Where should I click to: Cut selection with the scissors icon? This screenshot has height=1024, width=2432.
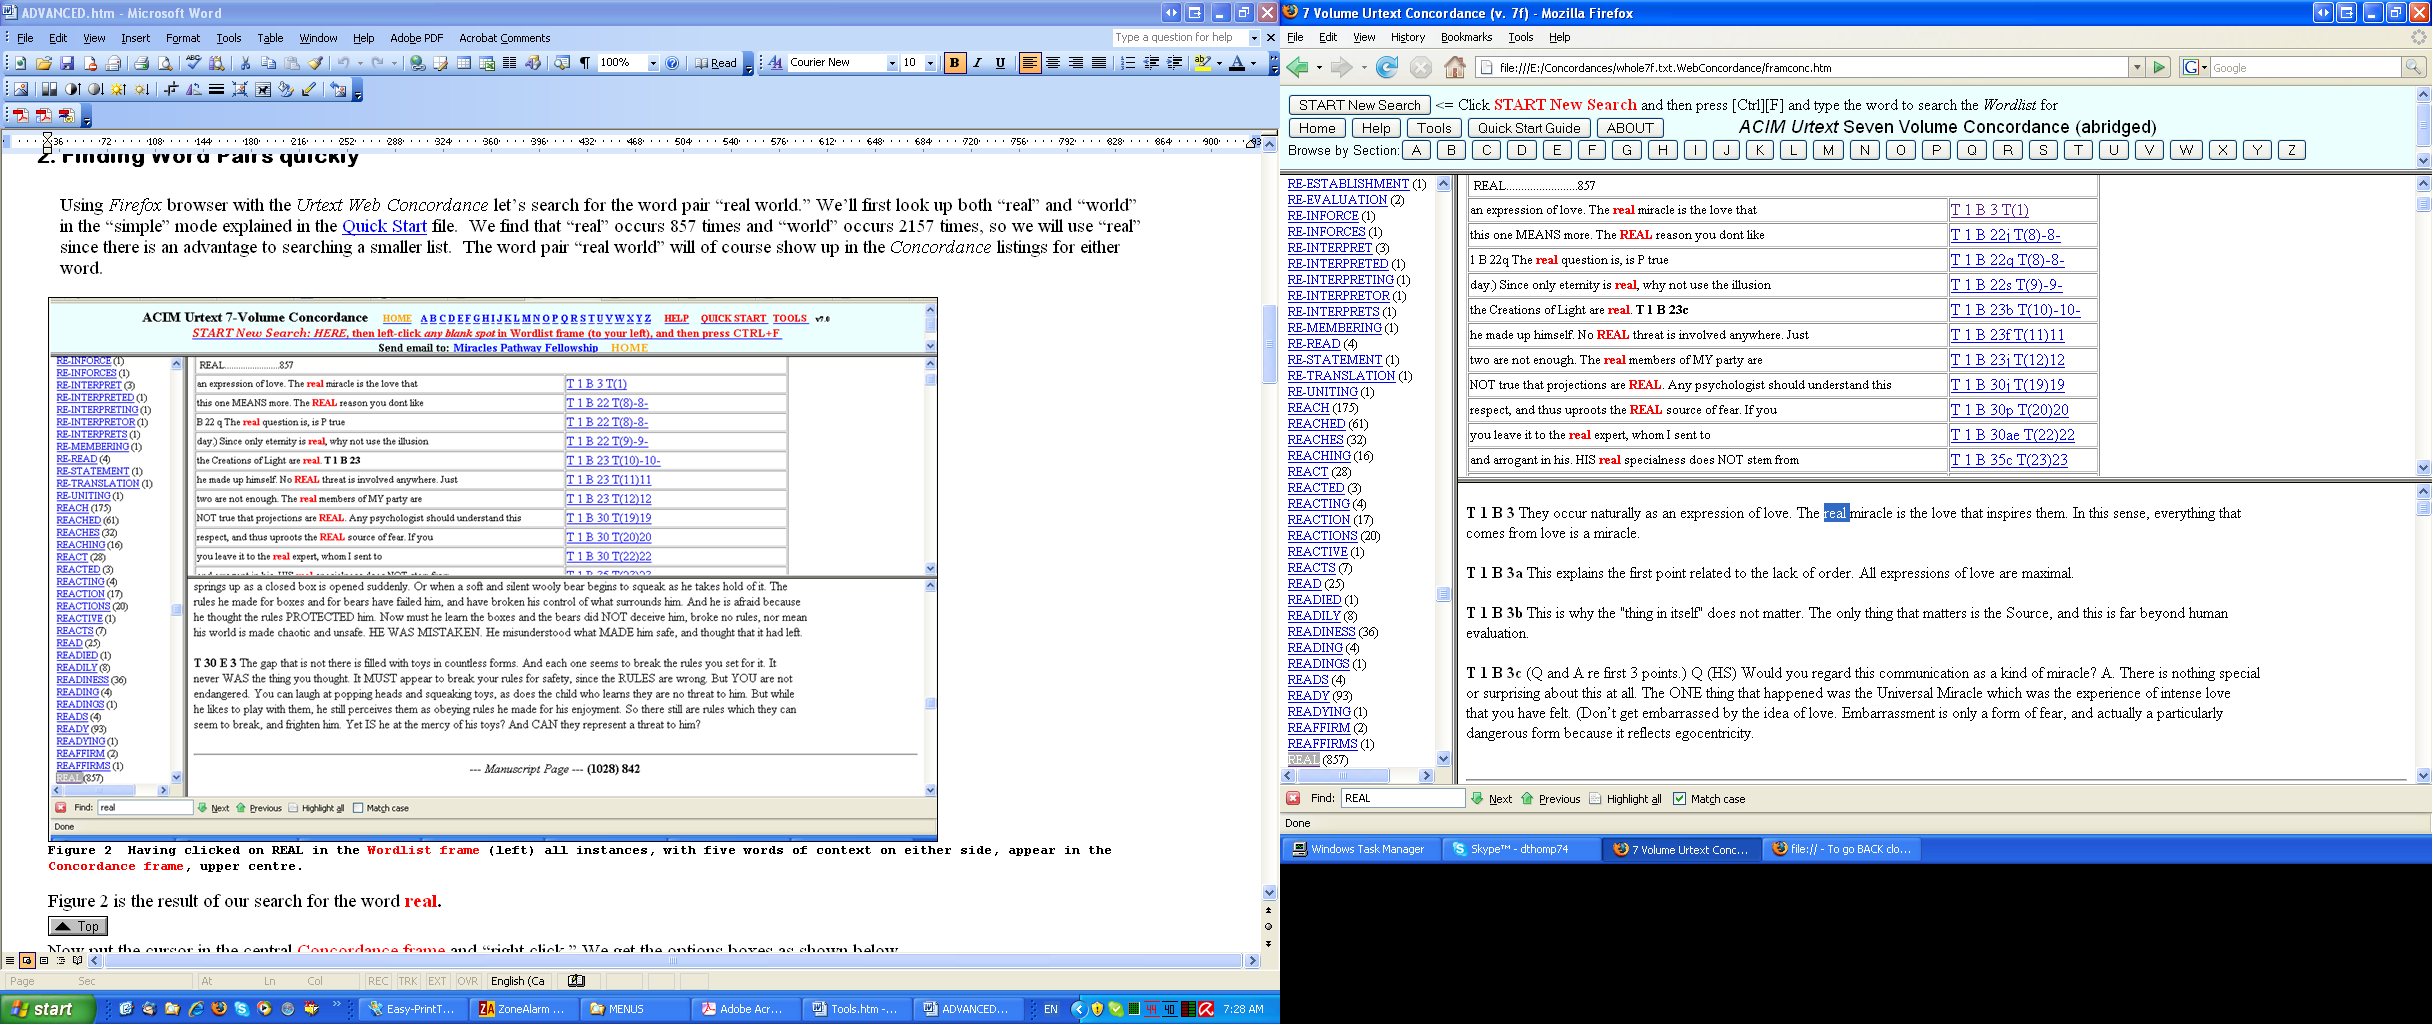coord(245,63)
